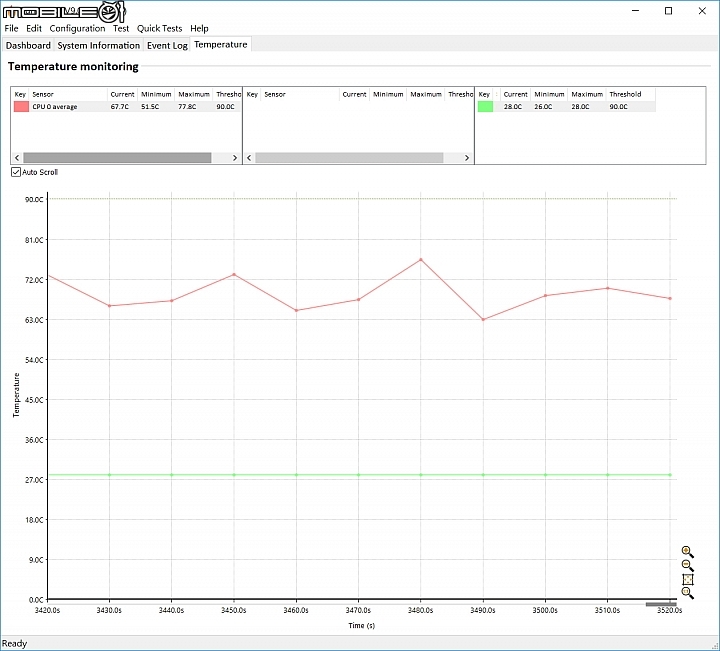Screen dimensions: 720x651
Task: Click the MobileMeter app logo
Action: click(x=64, y=11)
